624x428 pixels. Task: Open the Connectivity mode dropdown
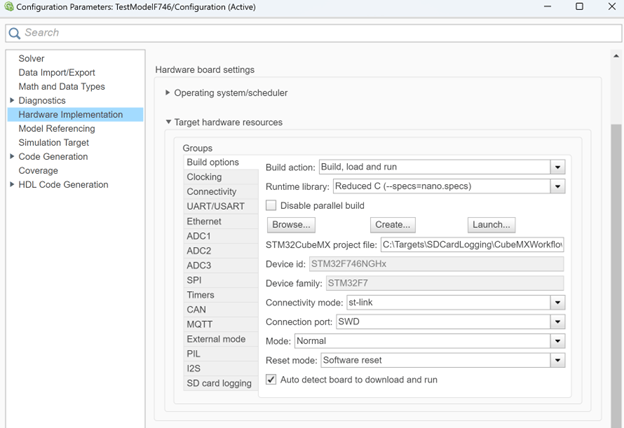pyautogui.click(x=558, y=303)
